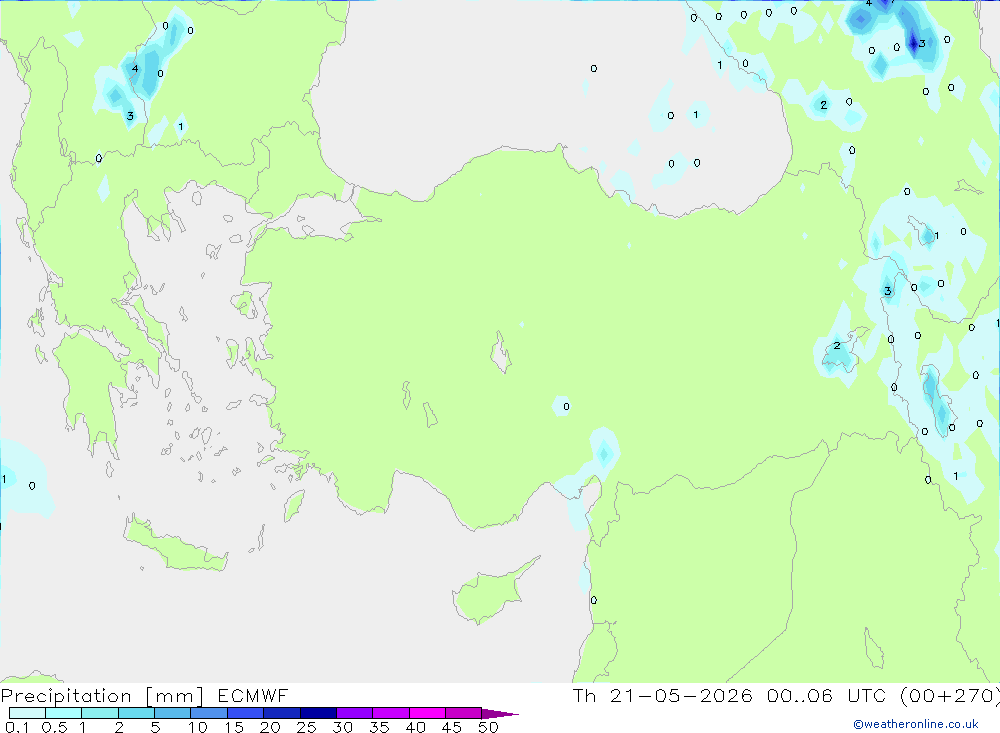Choose the 10–15 mm legend color swatch

point(209,713)
